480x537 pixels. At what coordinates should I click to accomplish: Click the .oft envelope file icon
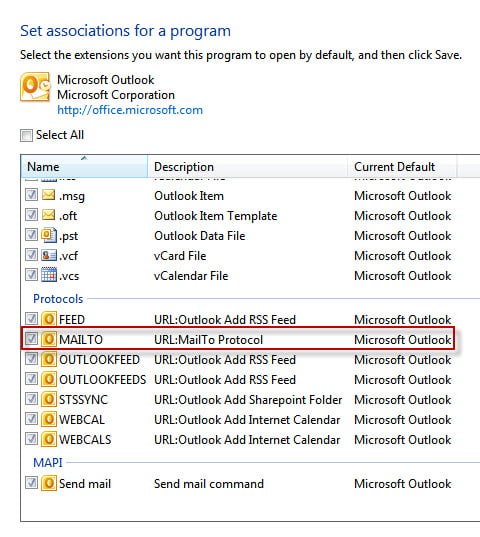tap(49, 215)
